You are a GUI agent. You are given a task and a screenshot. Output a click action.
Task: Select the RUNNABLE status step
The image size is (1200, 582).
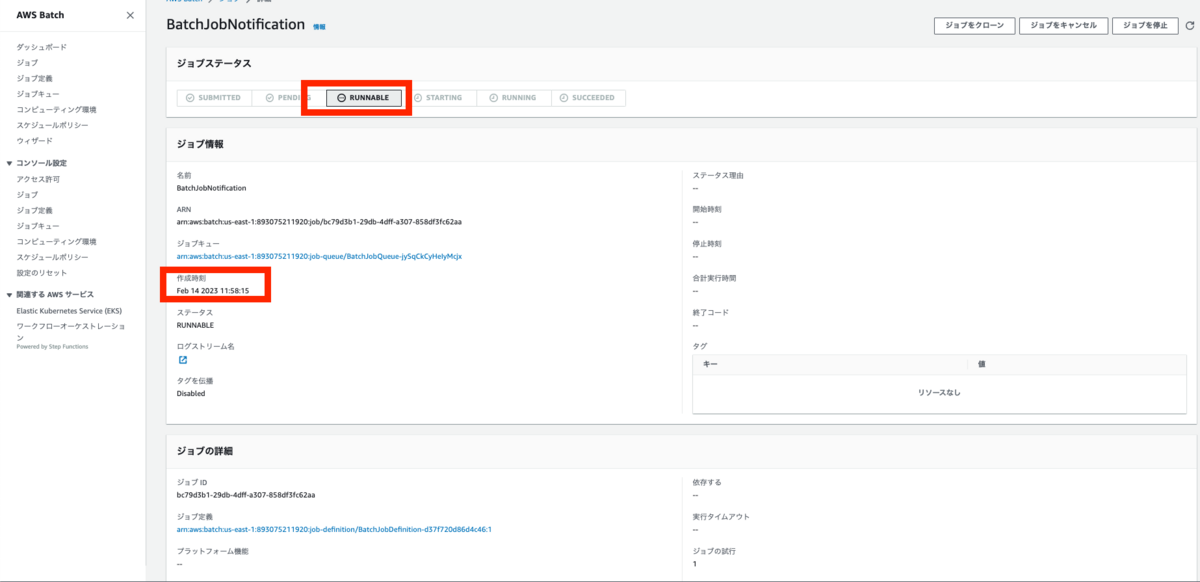[364, 98]
